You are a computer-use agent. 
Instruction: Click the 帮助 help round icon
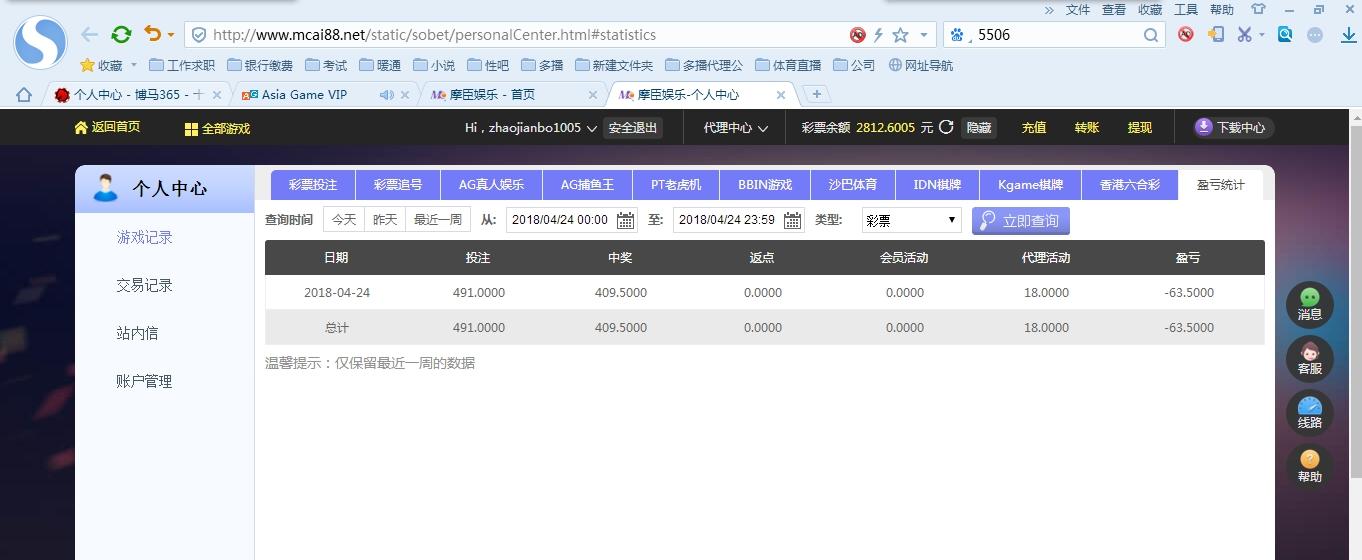coord(1309,466)
